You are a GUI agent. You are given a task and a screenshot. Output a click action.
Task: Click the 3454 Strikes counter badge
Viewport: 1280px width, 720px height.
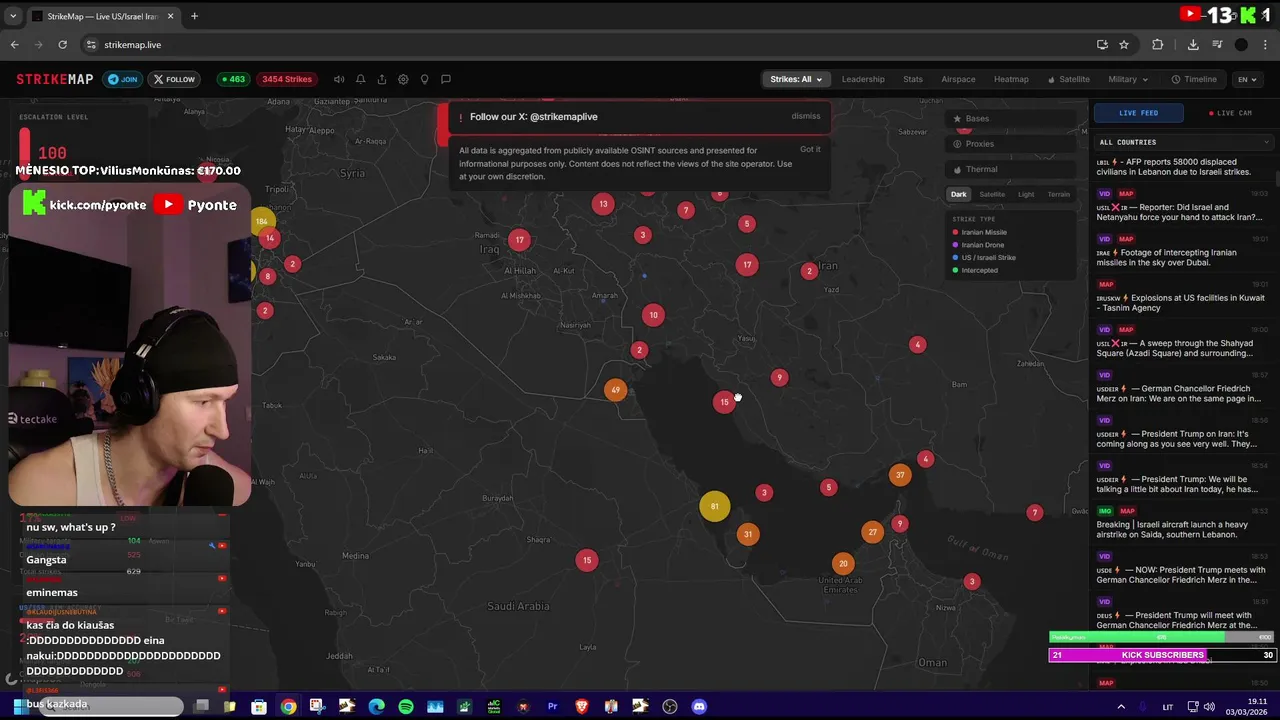[x=287, y=79]
